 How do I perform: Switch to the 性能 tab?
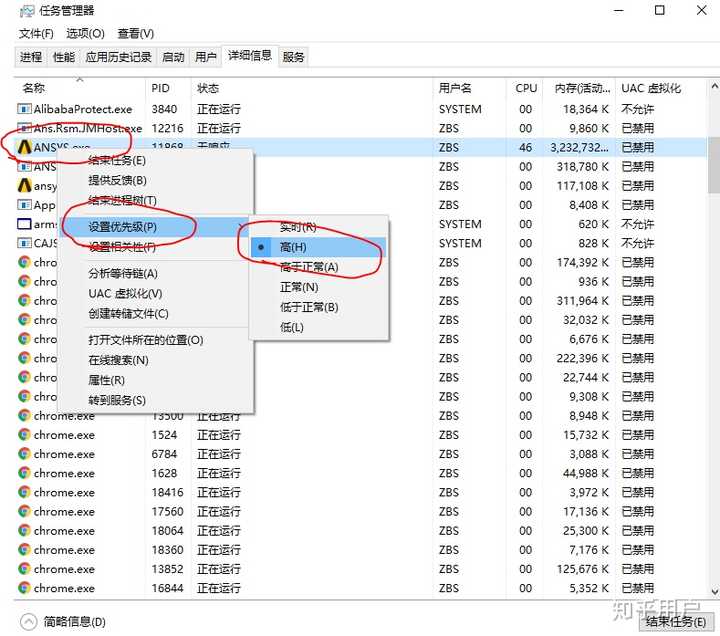64,57
